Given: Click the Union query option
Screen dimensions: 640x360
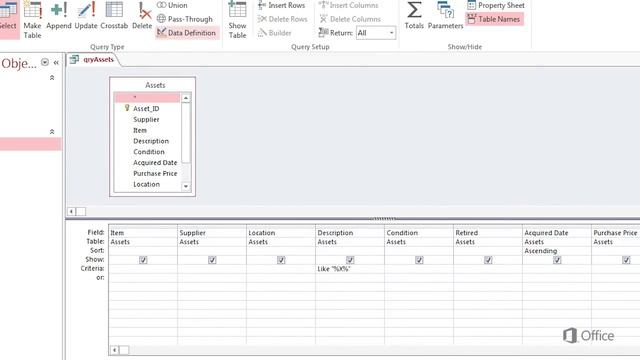Looking at the screenshot, I should [x=173, y=5].
